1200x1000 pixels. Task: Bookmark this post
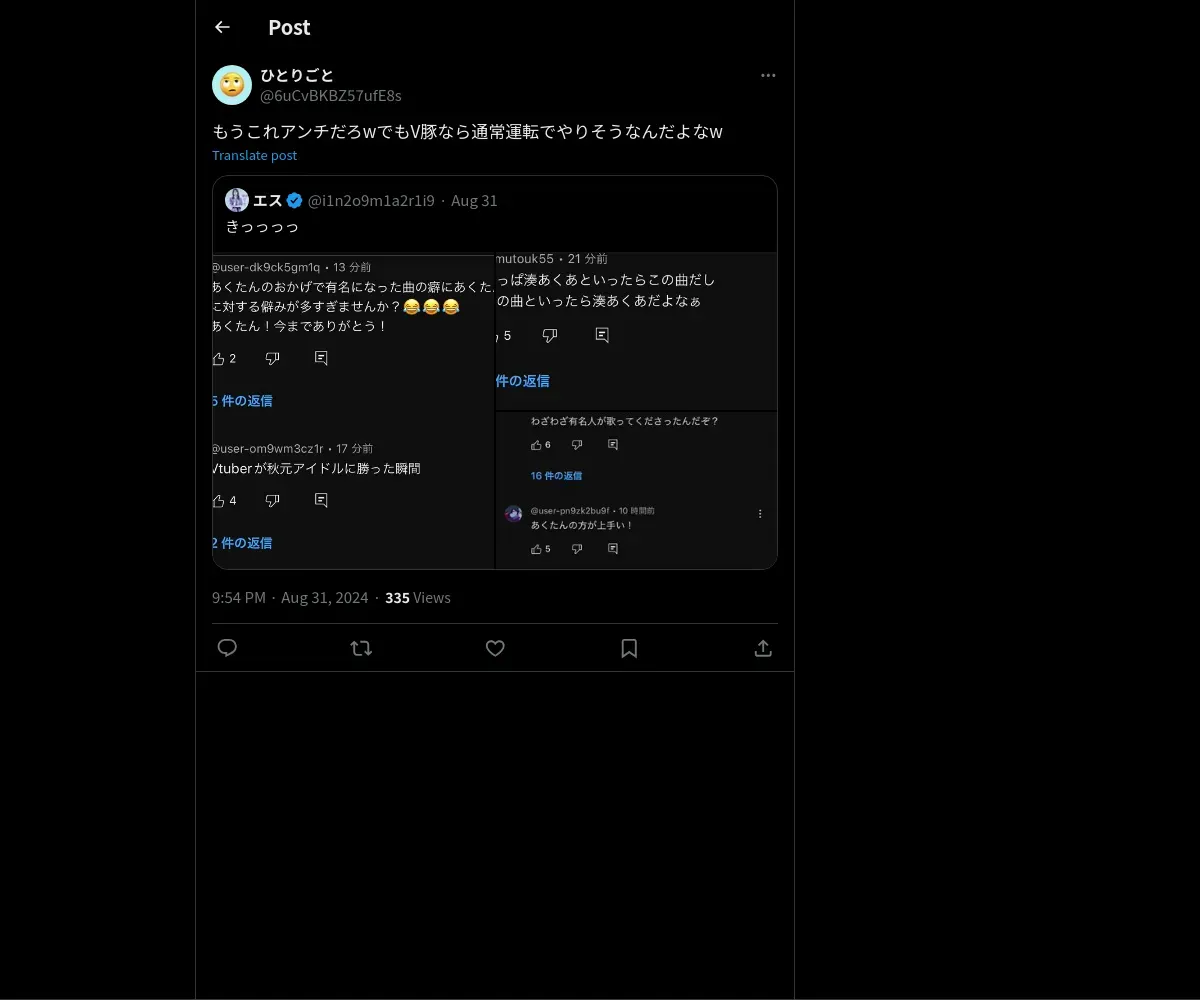coord(629,648)
